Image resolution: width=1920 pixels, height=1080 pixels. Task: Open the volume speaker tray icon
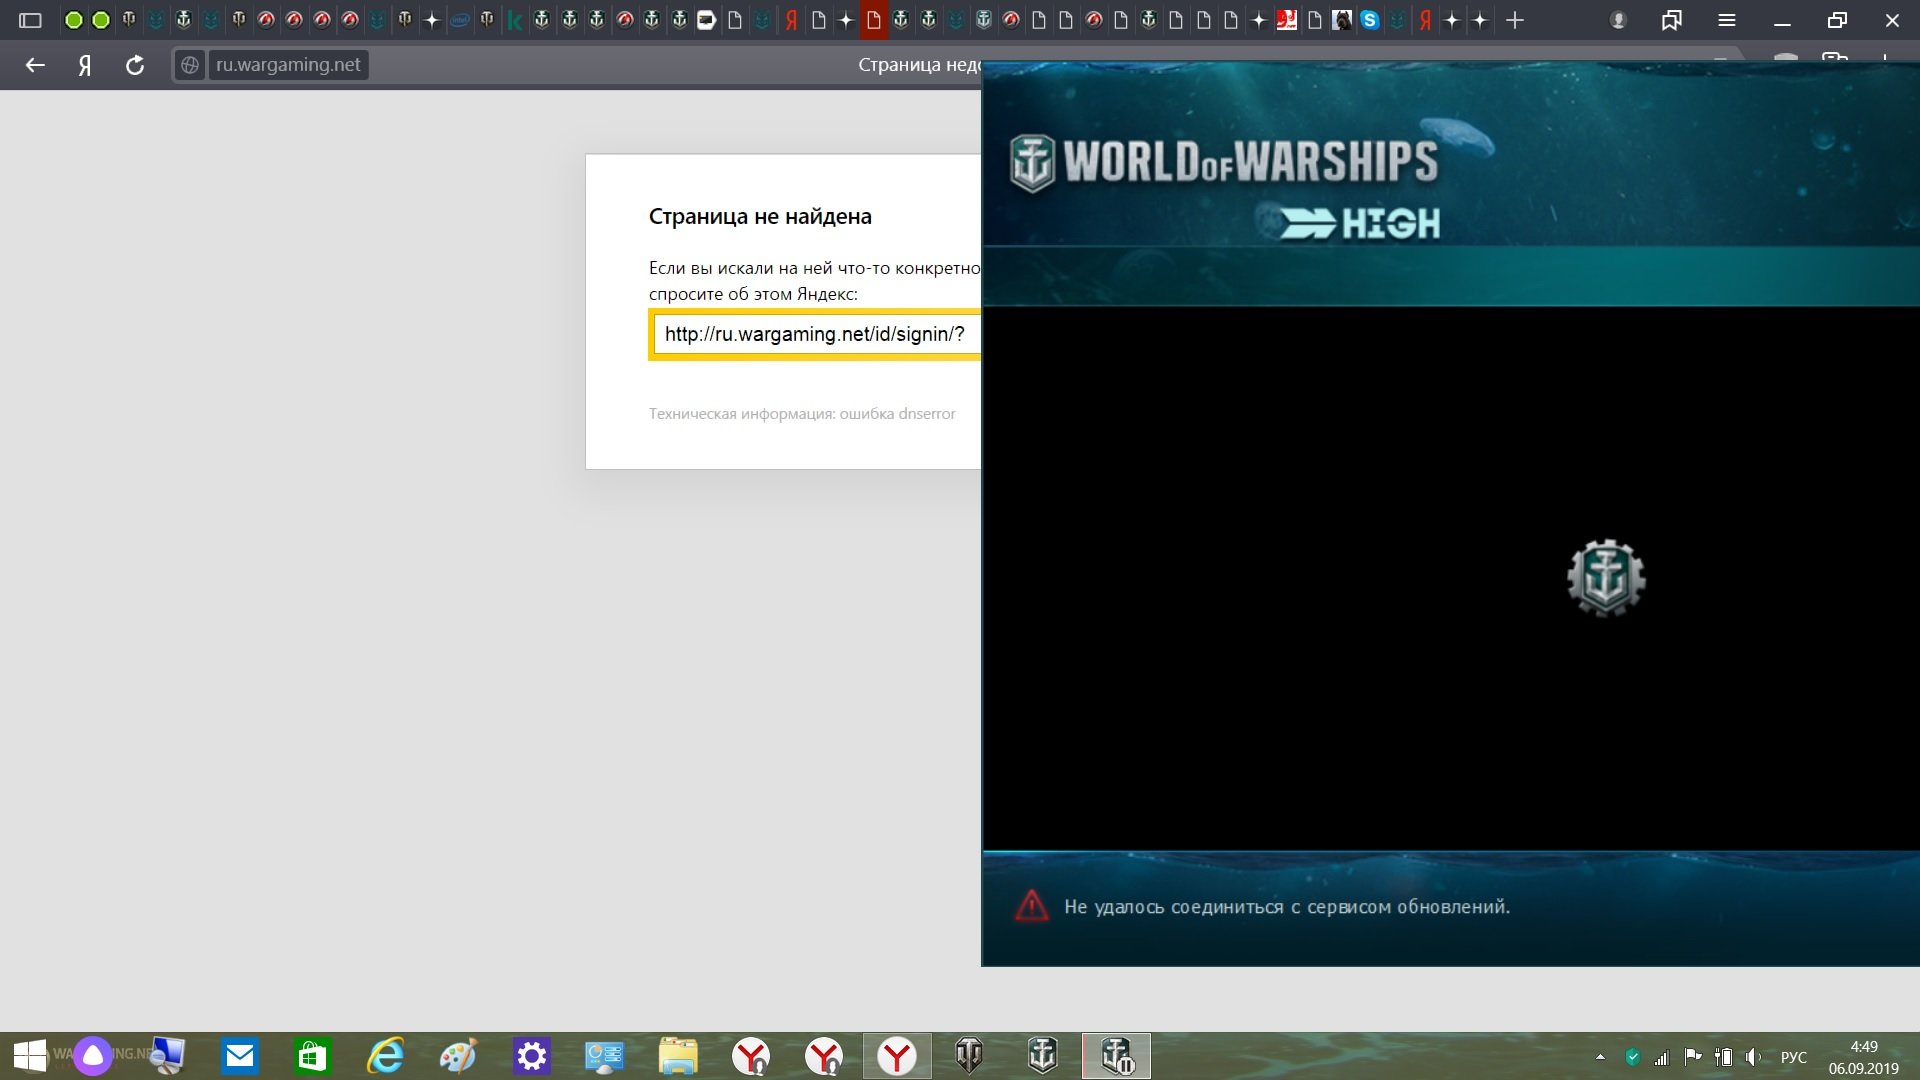tap(1753, 1057)
